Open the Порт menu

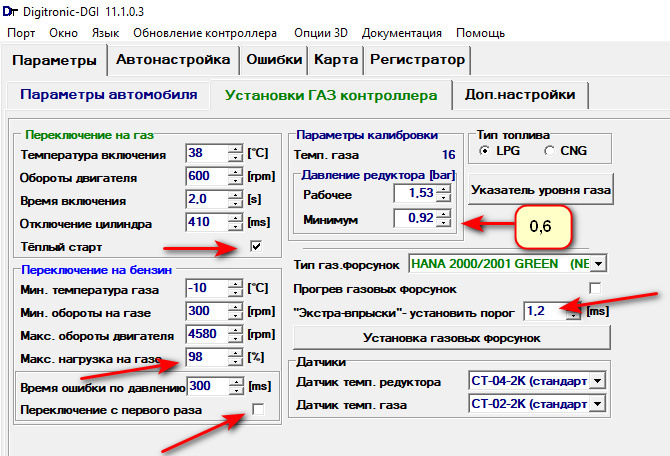tap(21, 33)
